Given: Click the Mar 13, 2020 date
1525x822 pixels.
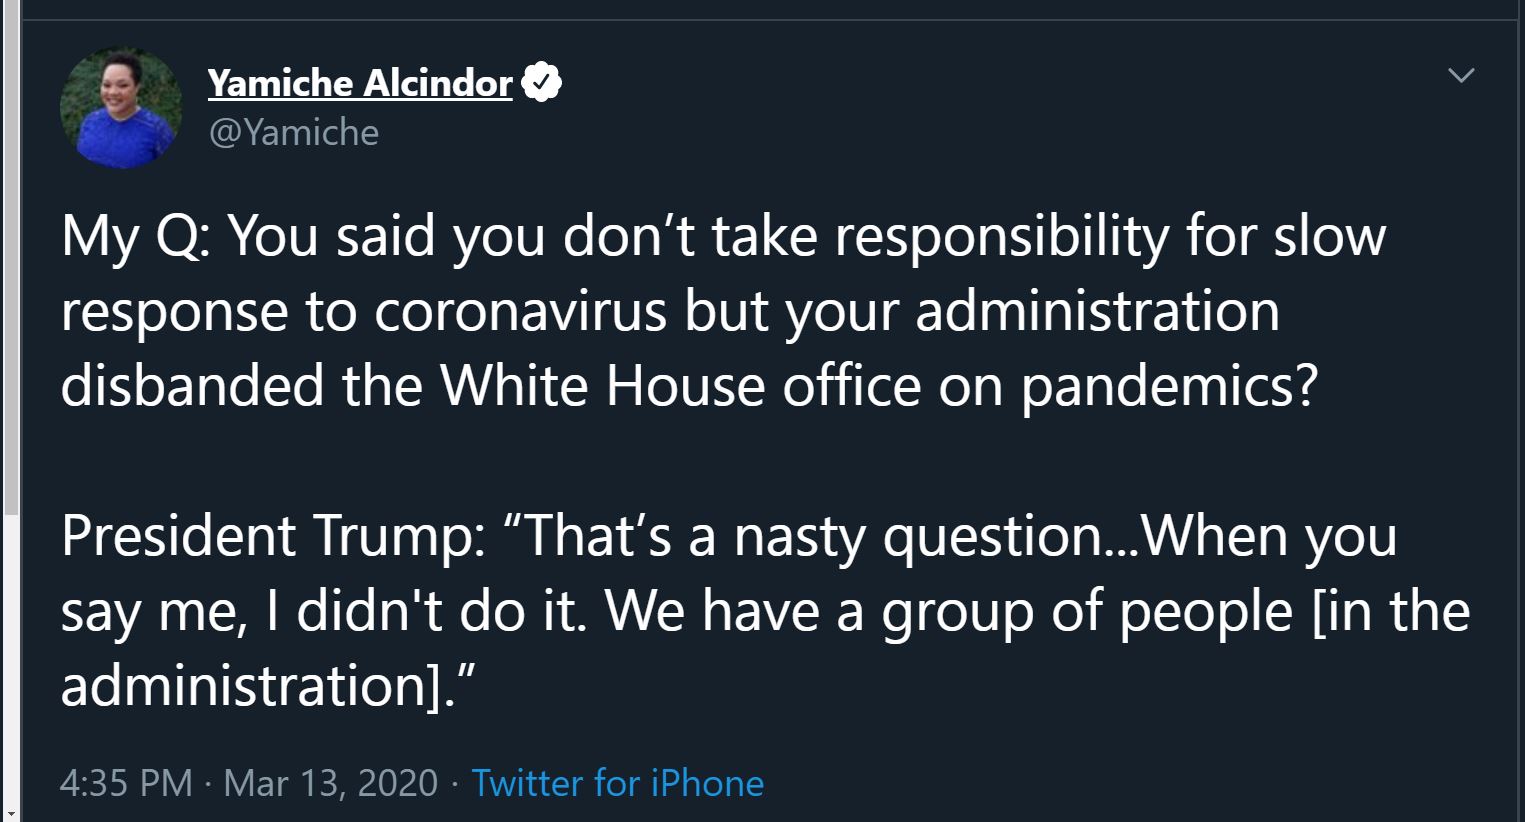Looking at the screenshot, I should [x=330, y=782].
